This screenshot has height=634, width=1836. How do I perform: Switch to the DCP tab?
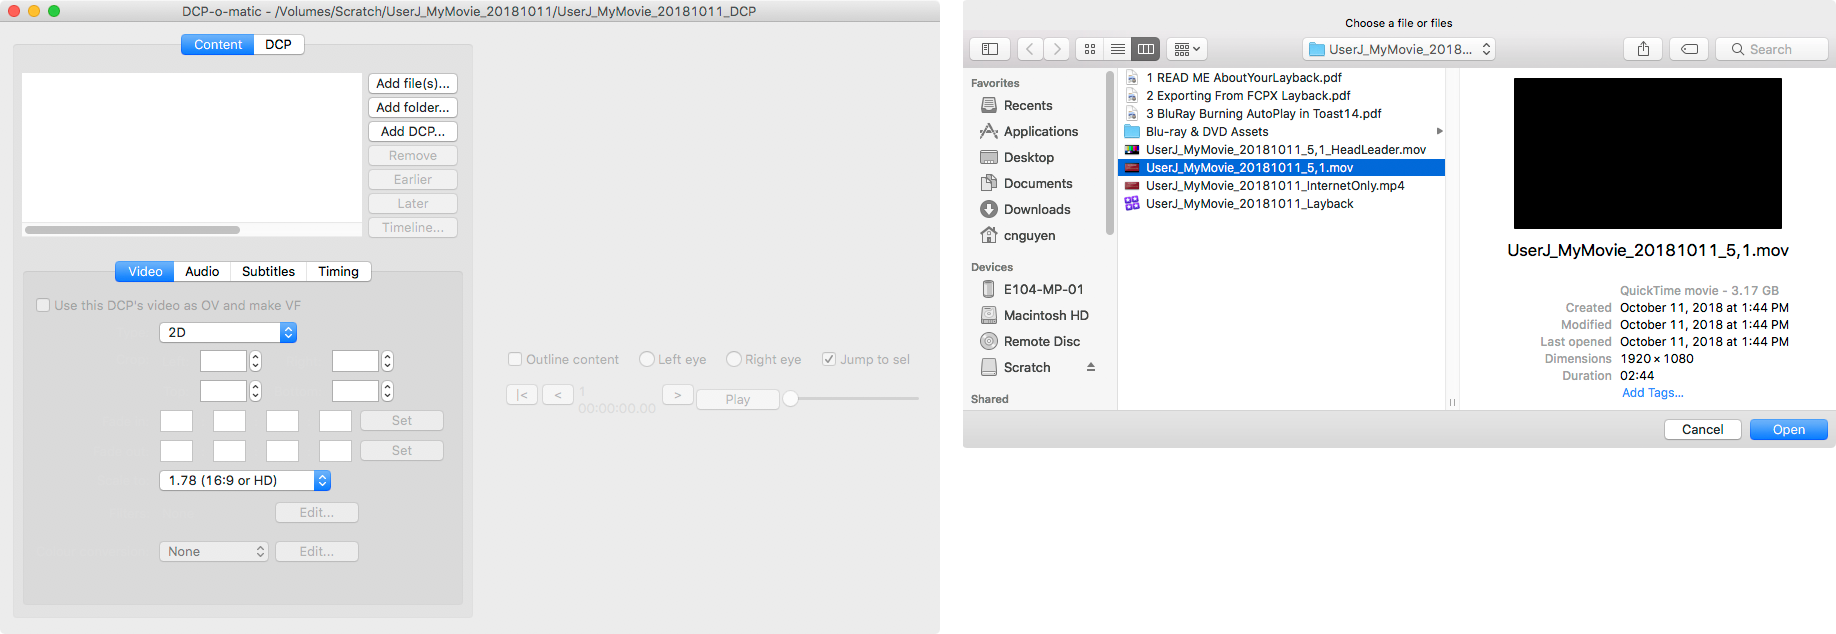click(278, 44)
